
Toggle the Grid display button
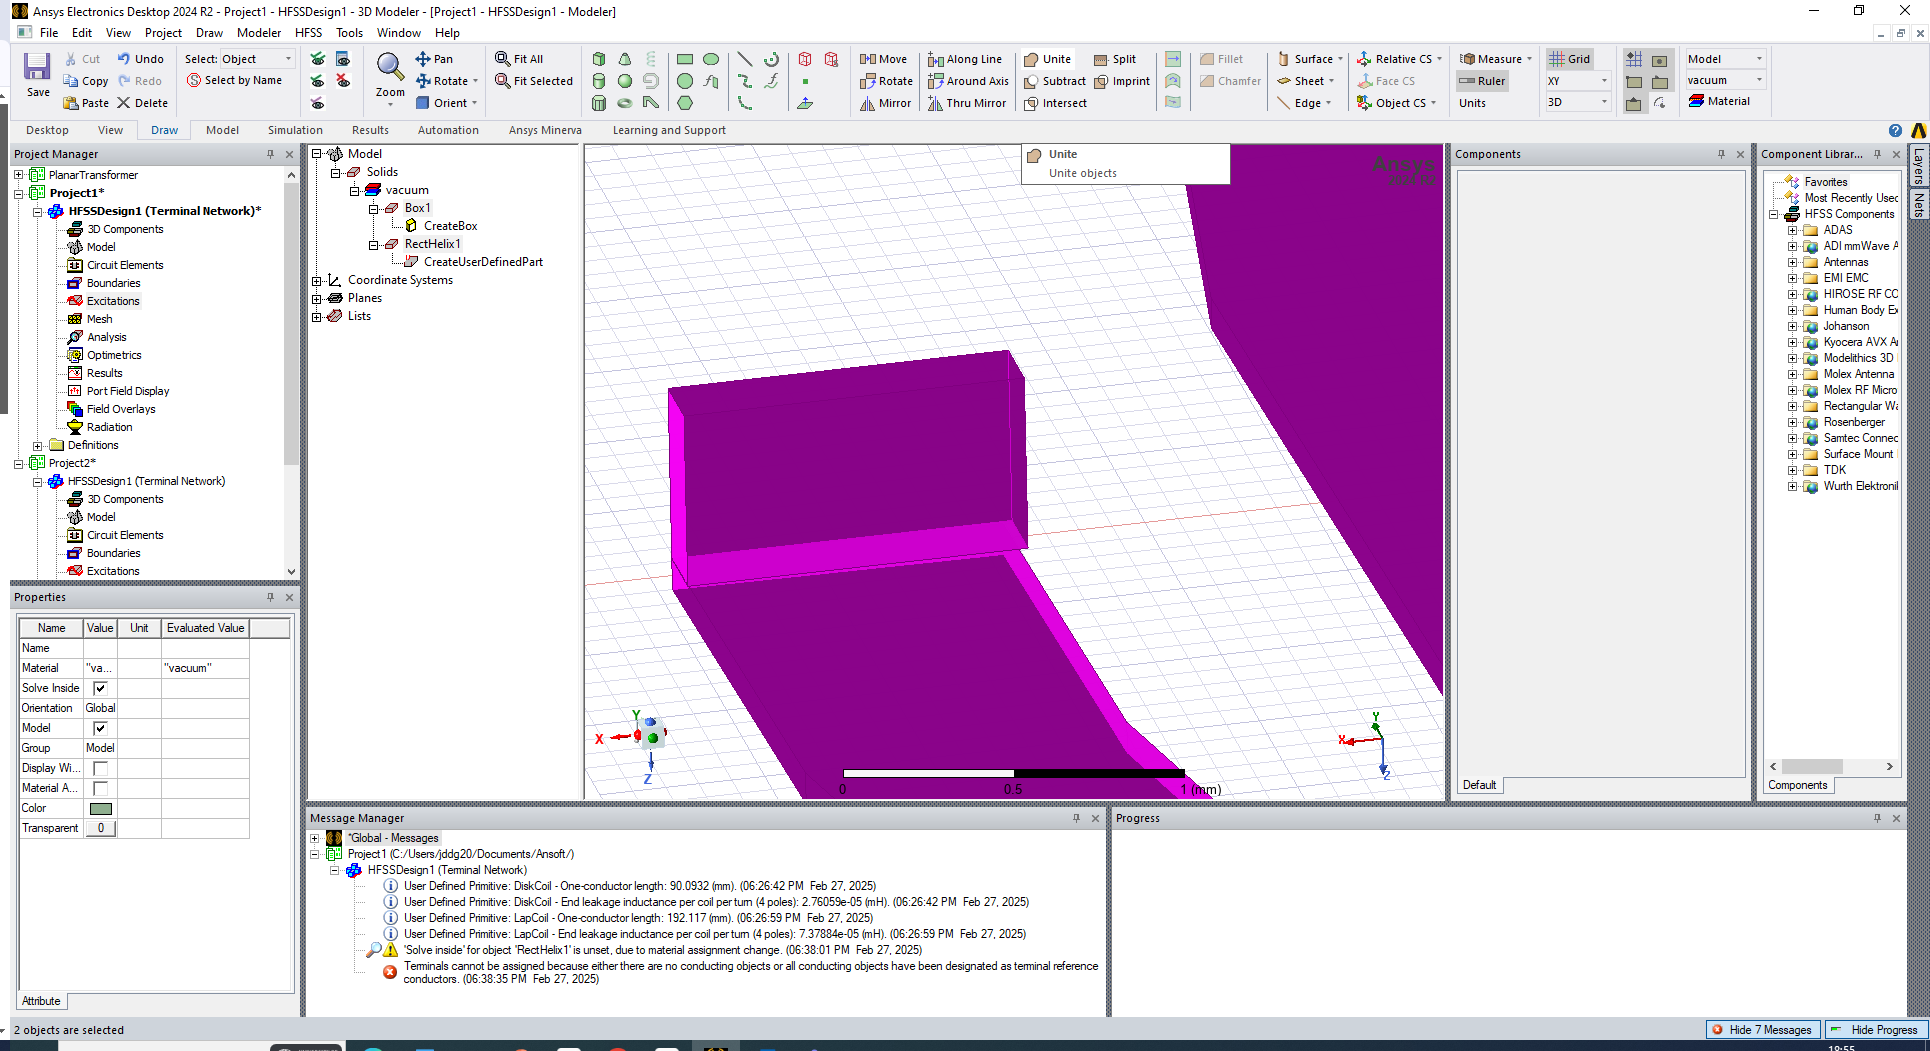pyautogui.click(x=1569, y=59)
